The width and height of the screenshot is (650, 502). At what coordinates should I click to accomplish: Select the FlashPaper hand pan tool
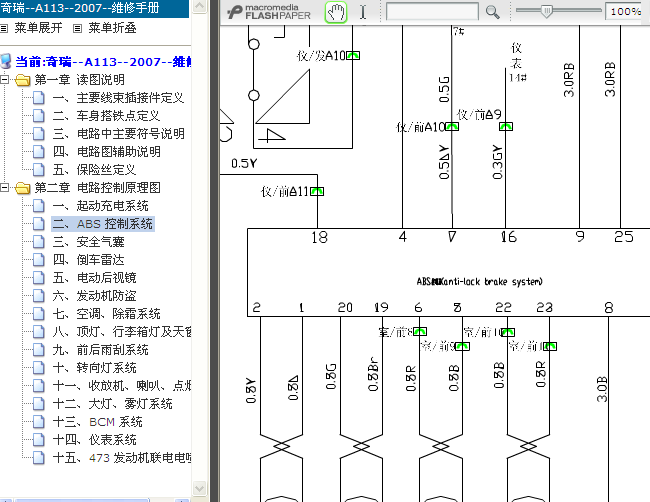coord(336,12)
